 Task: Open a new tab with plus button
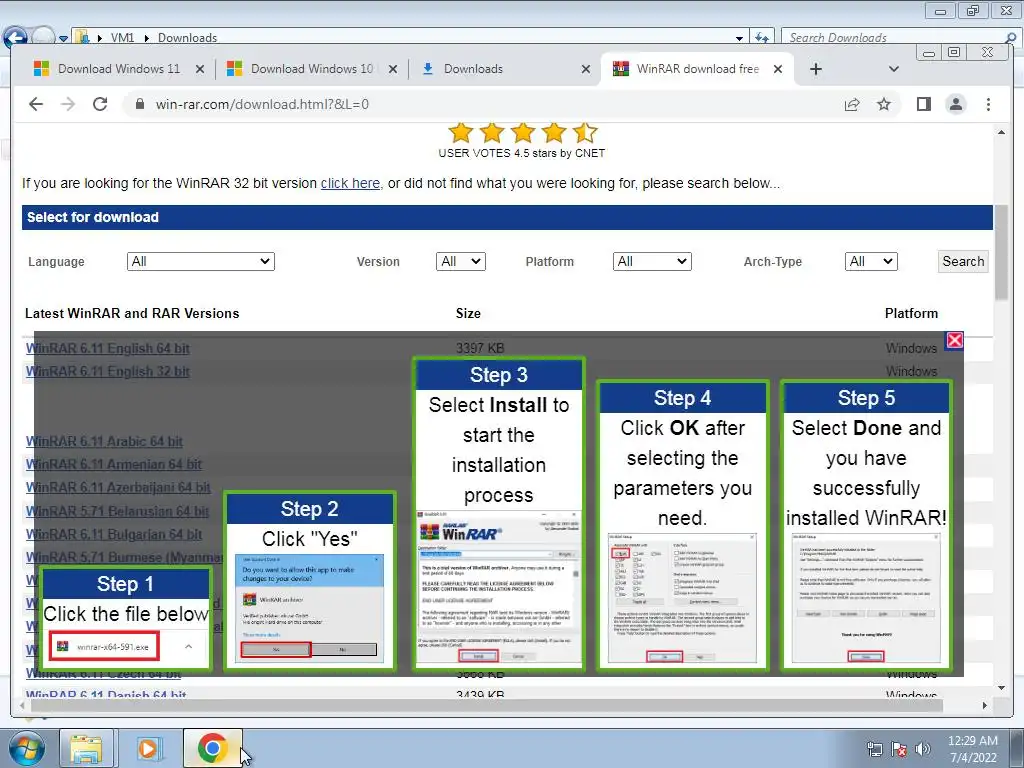point(816,69)
